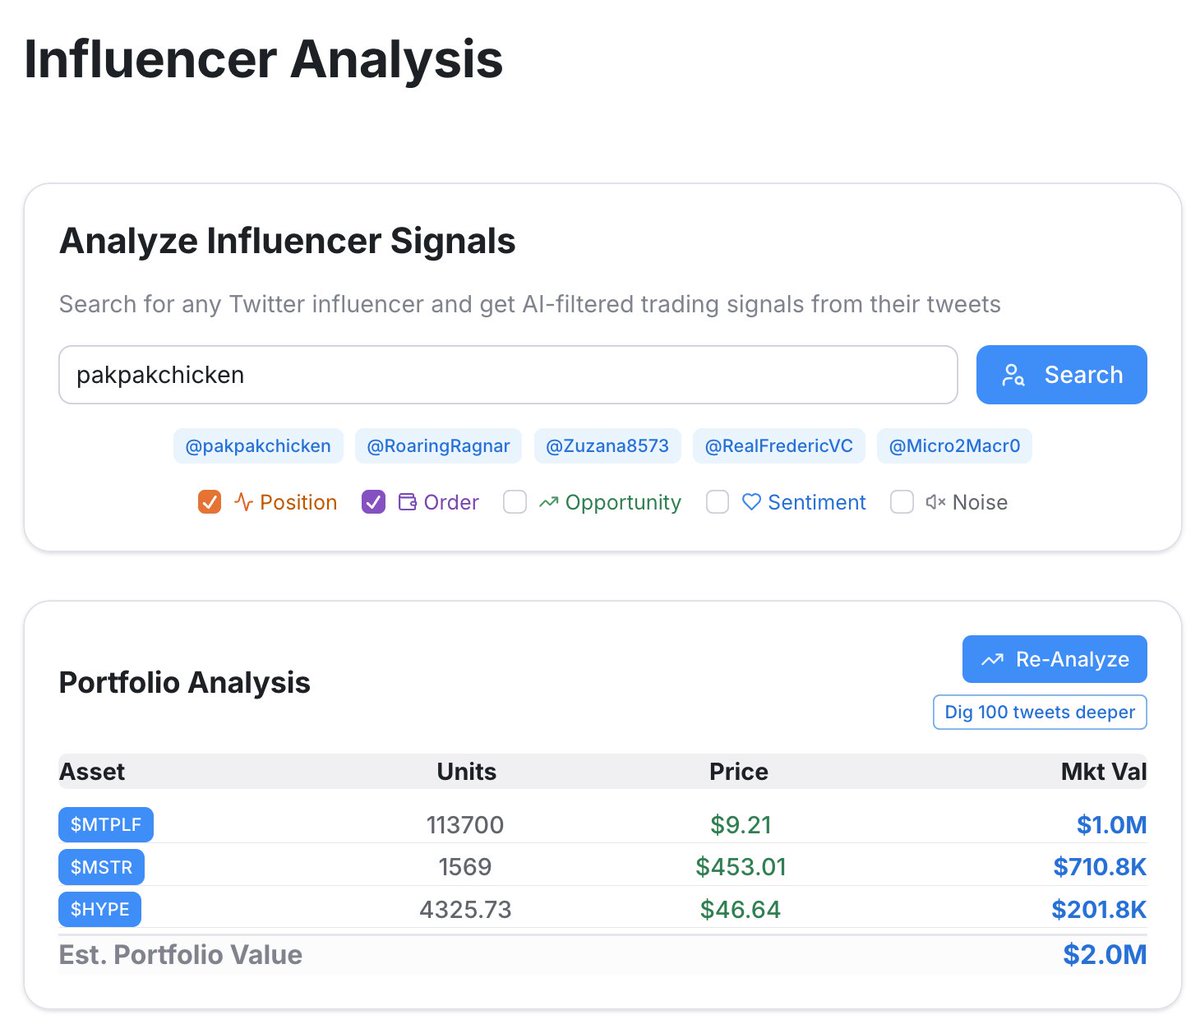Click the Position filter label
This screenshot has height=1024, width=1200.
coord(298,502)
